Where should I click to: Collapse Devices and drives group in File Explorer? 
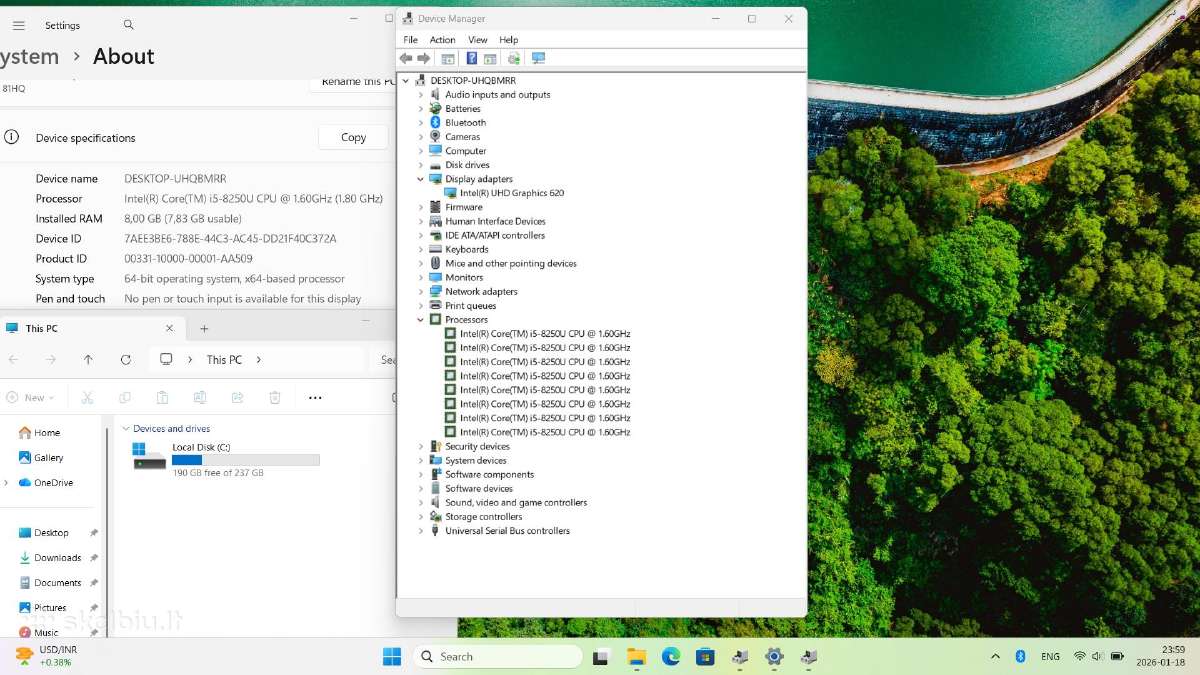point(125,428)
